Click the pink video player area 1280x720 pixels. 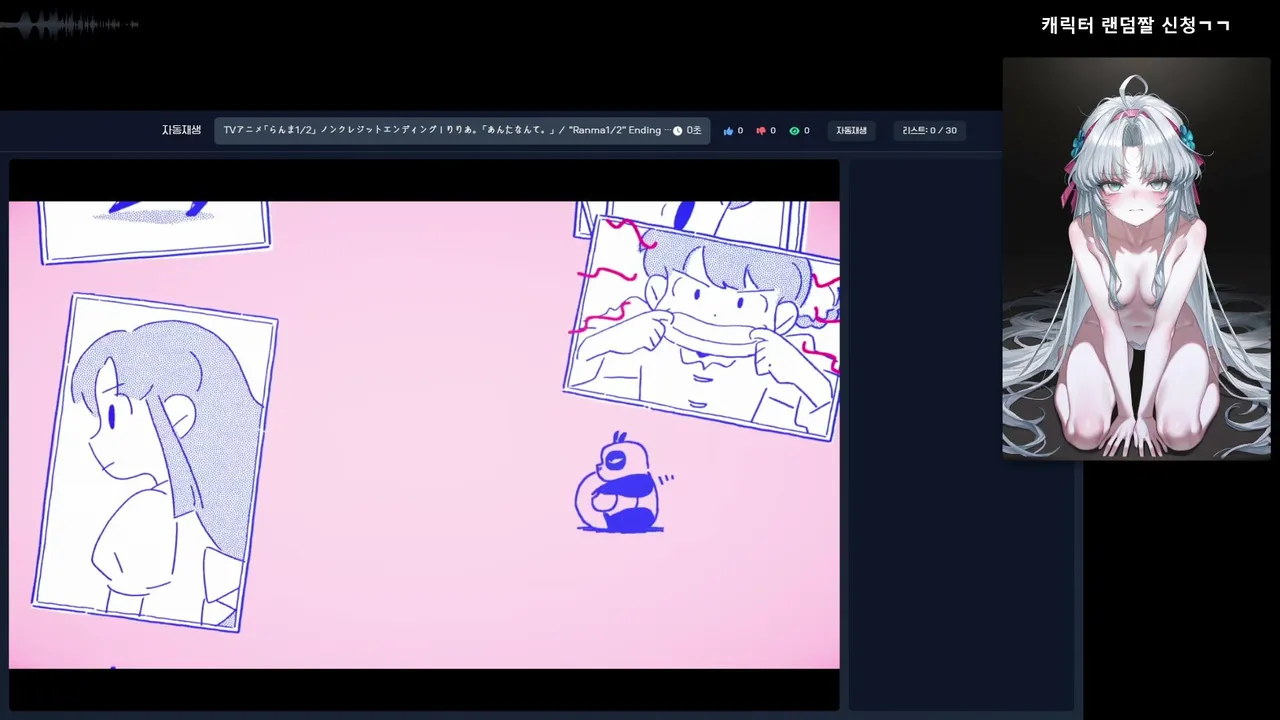(x=424, y=435)
